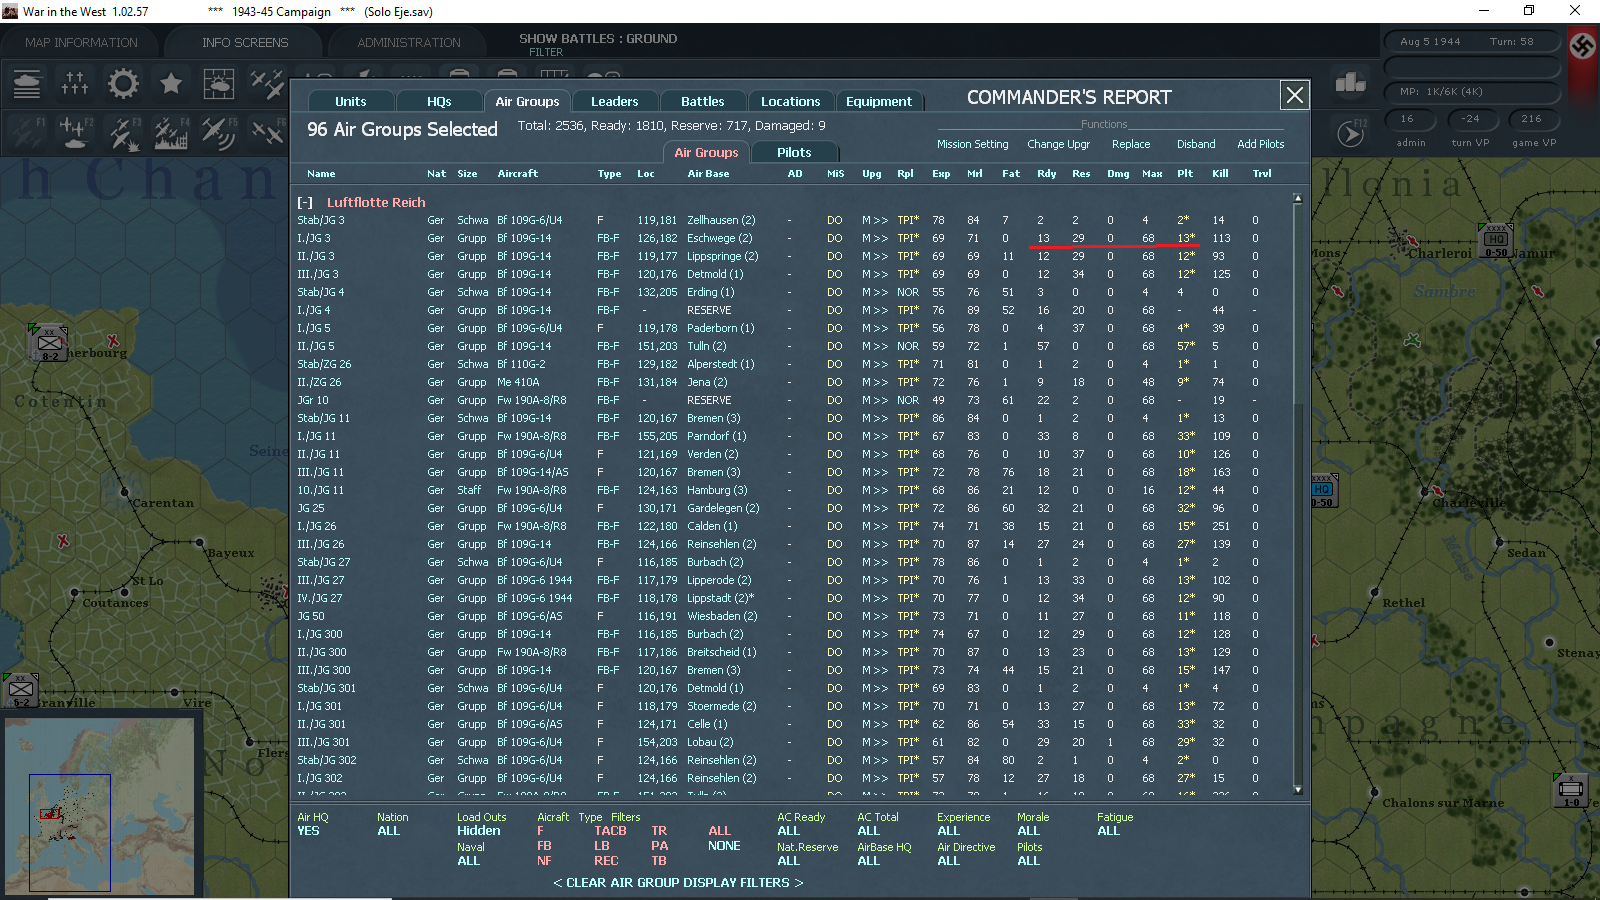Change the Nation filter value ALL
Image resolution: width=1600 pixels, height=900 pixels.
[x=388, y=831]
